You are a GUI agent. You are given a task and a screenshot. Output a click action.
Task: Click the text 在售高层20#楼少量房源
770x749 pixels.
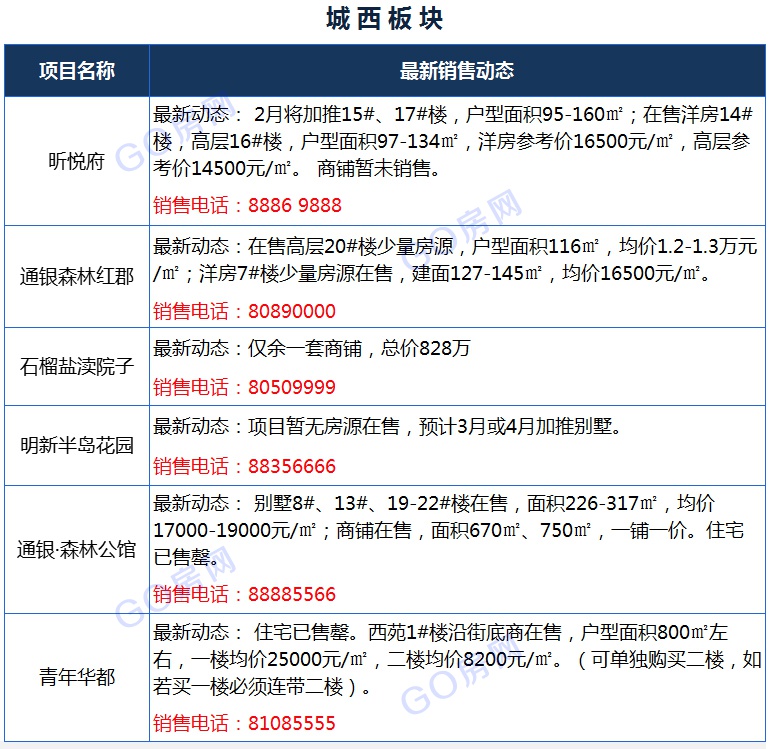click(350, 247)
